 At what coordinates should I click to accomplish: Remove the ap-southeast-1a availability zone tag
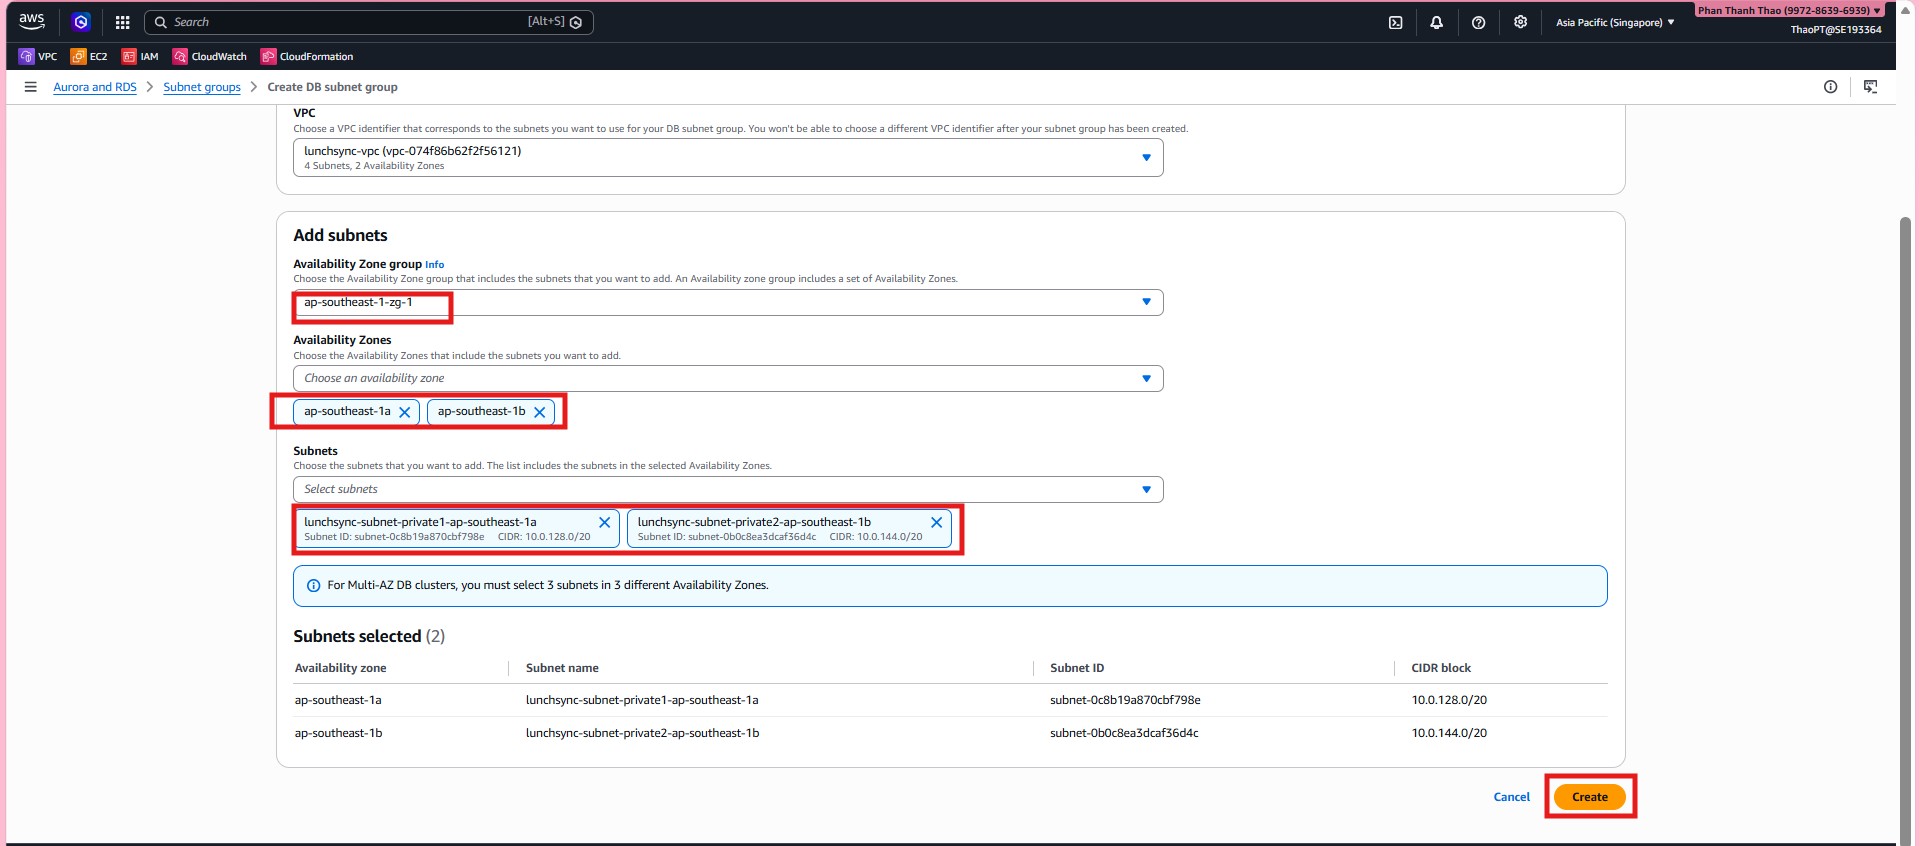(x=405, y=412)
